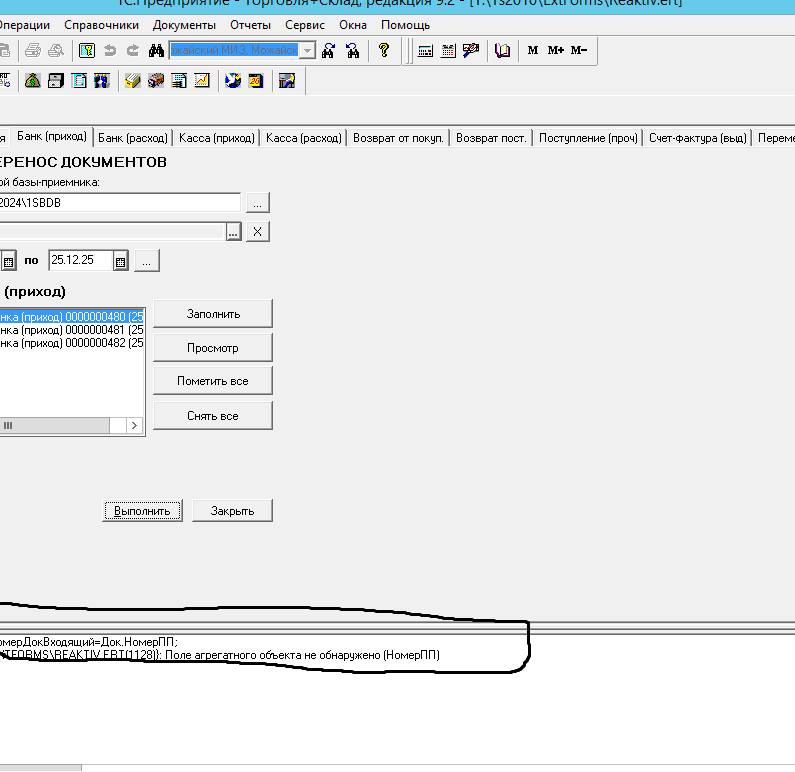
Task: Click the tools icon next to calendar
Action: click(471, 50)
